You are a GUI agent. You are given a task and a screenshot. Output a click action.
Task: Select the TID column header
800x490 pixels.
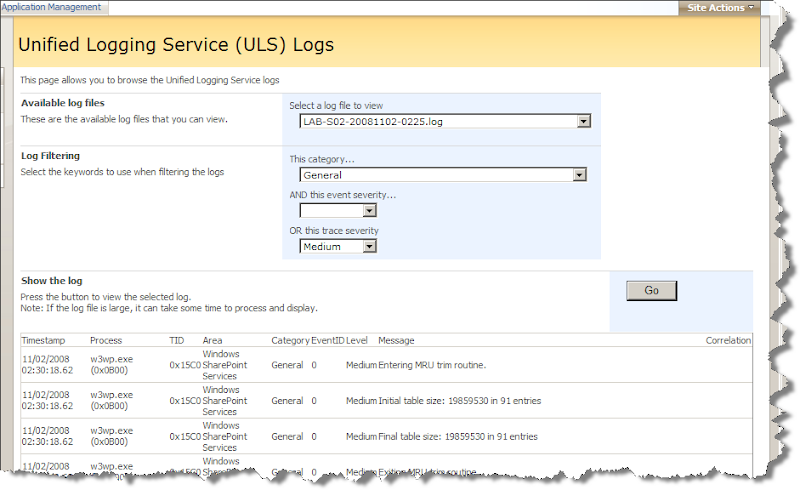177,341
